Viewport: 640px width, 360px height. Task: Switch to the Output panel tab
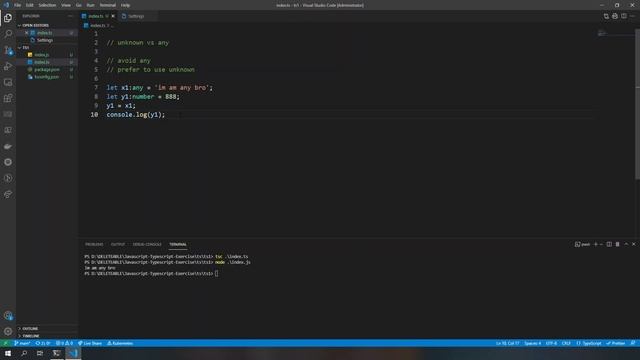118,244
